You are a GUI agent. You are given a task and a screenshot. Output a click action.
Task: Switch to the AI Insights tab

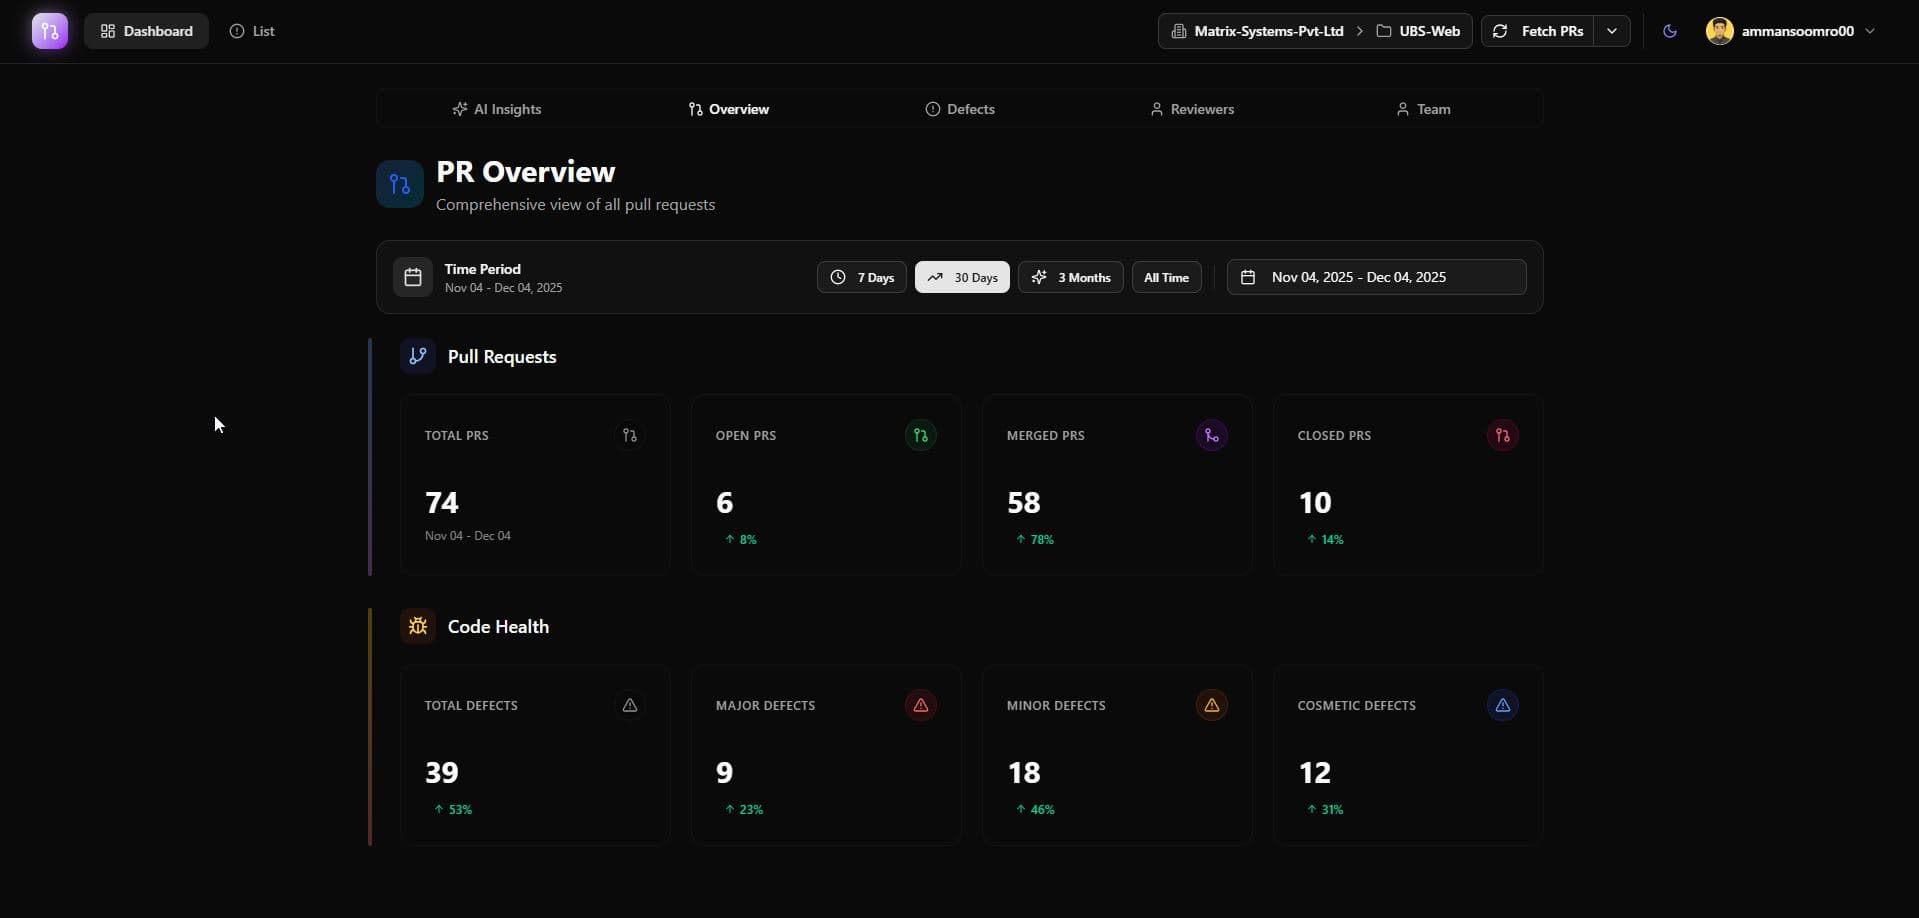coord(497,109)
